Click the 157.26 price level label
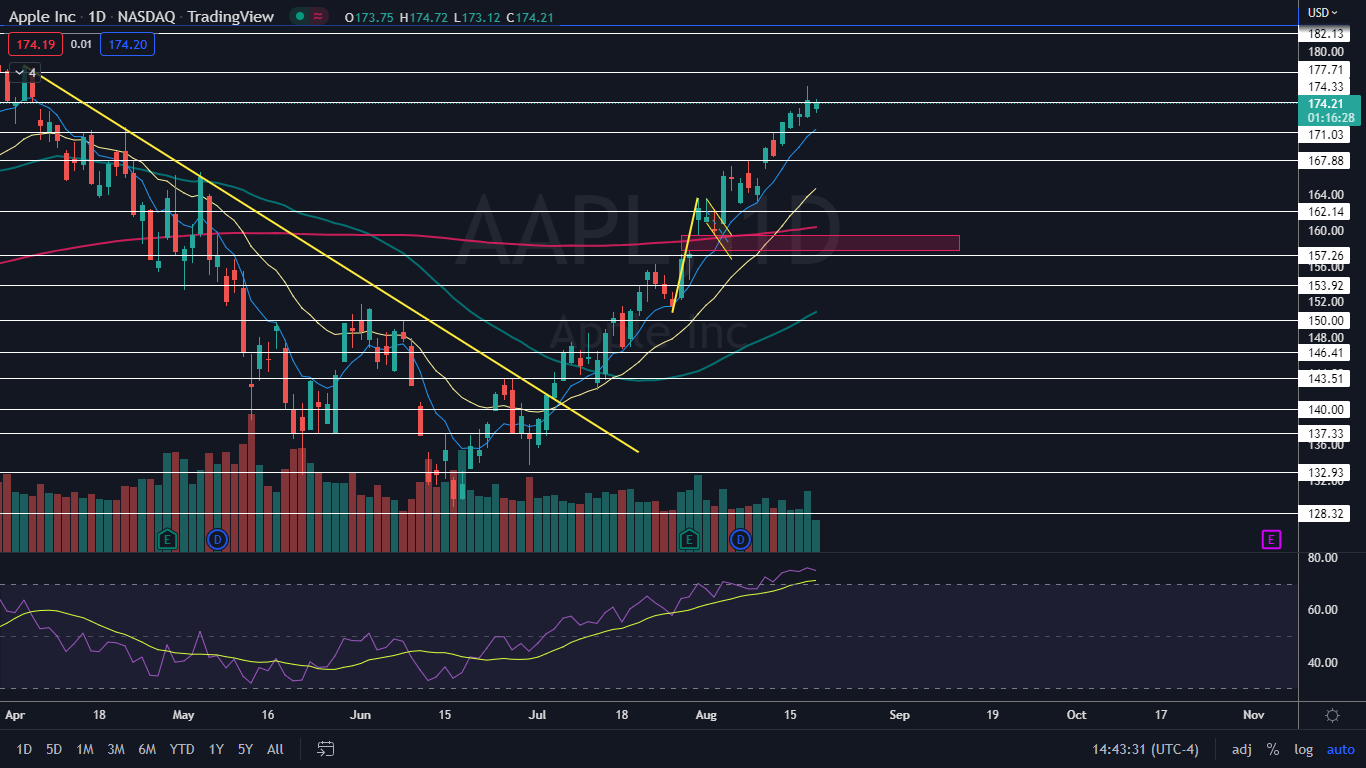The image size is (1366, 768). 1325,256
